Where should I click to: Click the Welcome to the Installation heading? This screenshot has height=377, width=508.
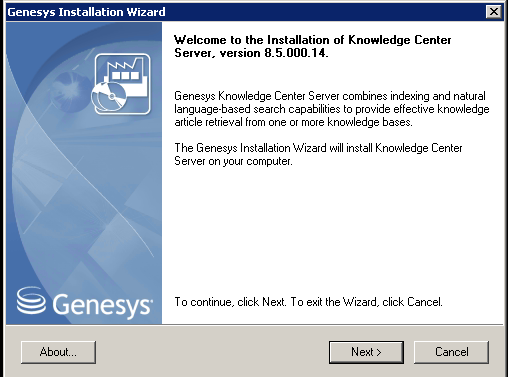312,46
